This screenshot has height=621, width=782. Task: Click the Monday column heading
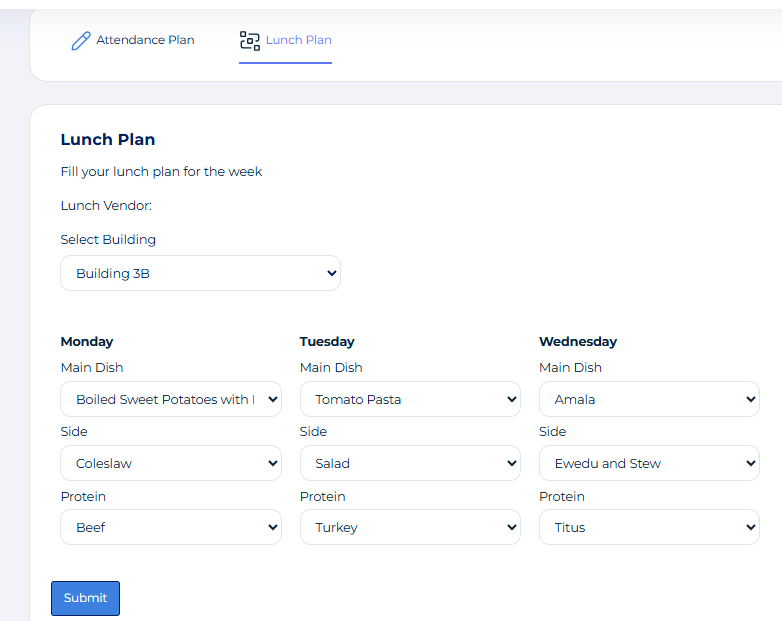tap(87, 341)
